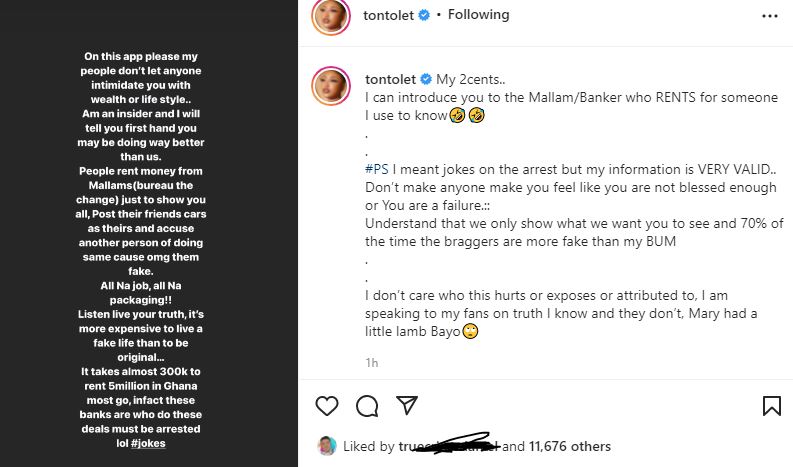Image resolution: width=793 pixels, height=467 pixels.
Task: Save the post with the bookmark icon
Action: pos(771,405)
